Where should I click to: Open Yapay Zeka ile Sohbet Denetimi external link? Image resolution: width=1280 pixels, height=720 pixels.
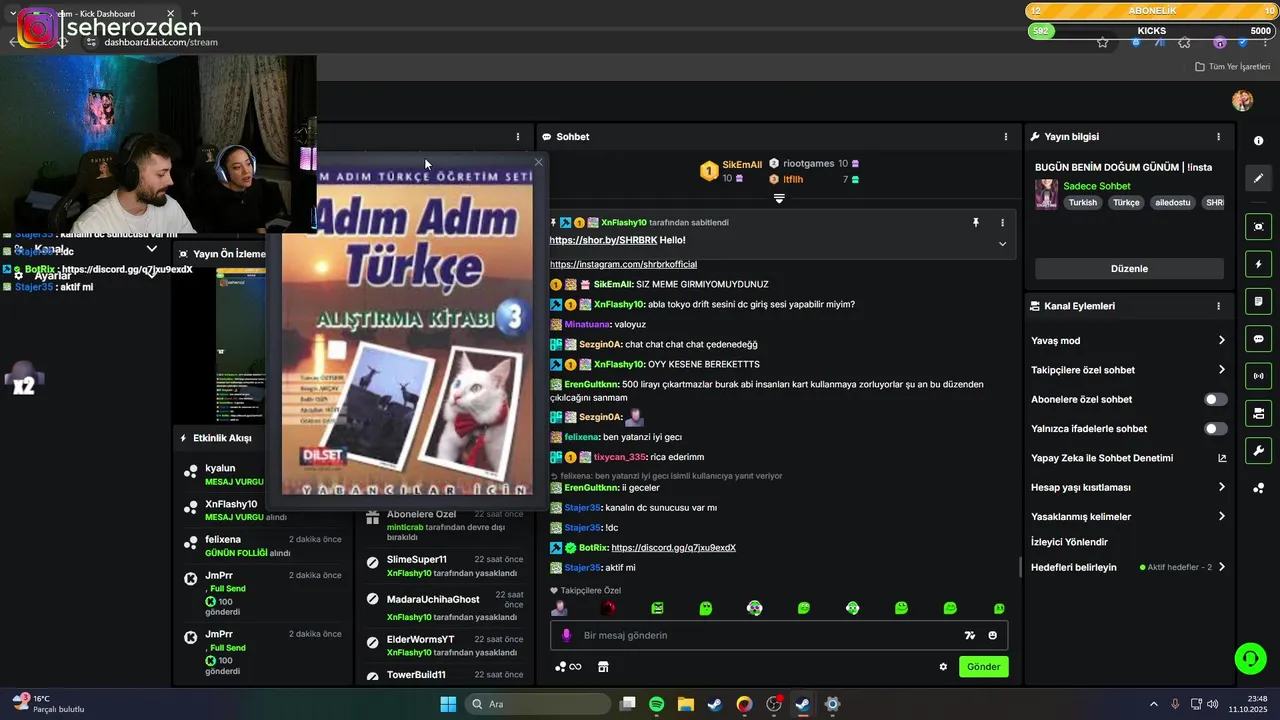pos(1222,458)
